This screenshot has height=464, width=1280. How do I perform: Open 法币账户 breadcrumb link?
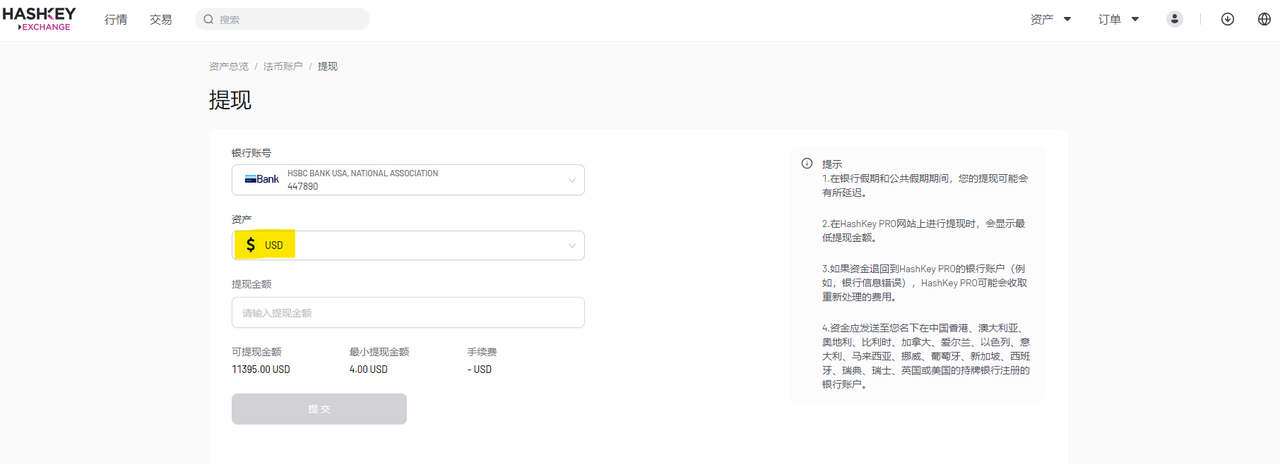pos(283,66)
